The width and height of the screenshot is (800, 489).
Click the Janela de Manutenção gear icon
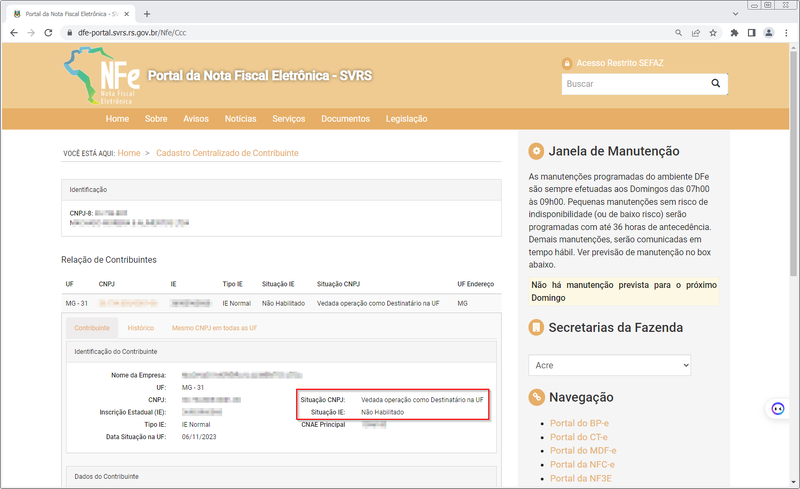tap(536, 151)
